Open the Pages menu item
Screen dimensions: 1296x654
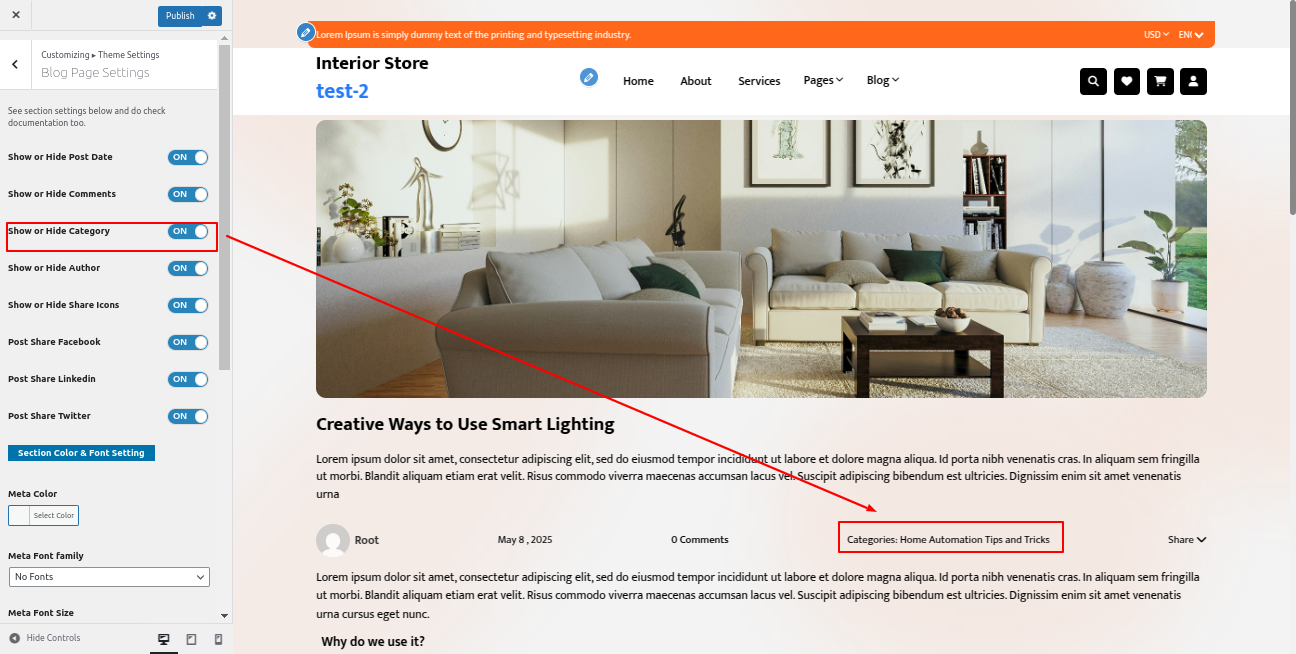[x=823, y=81]
